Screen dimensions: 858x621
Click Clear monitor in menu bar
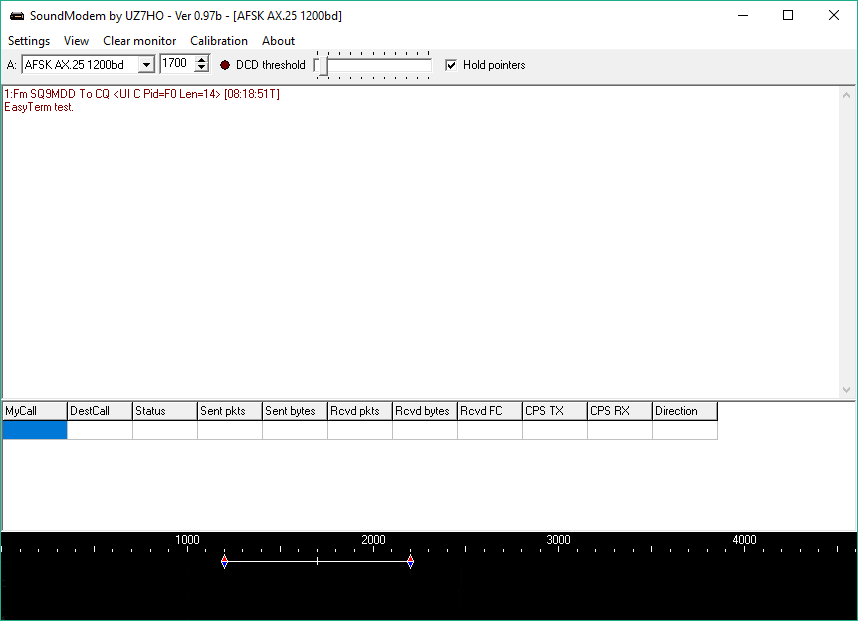pyautogui.click(x=139, y=41)
